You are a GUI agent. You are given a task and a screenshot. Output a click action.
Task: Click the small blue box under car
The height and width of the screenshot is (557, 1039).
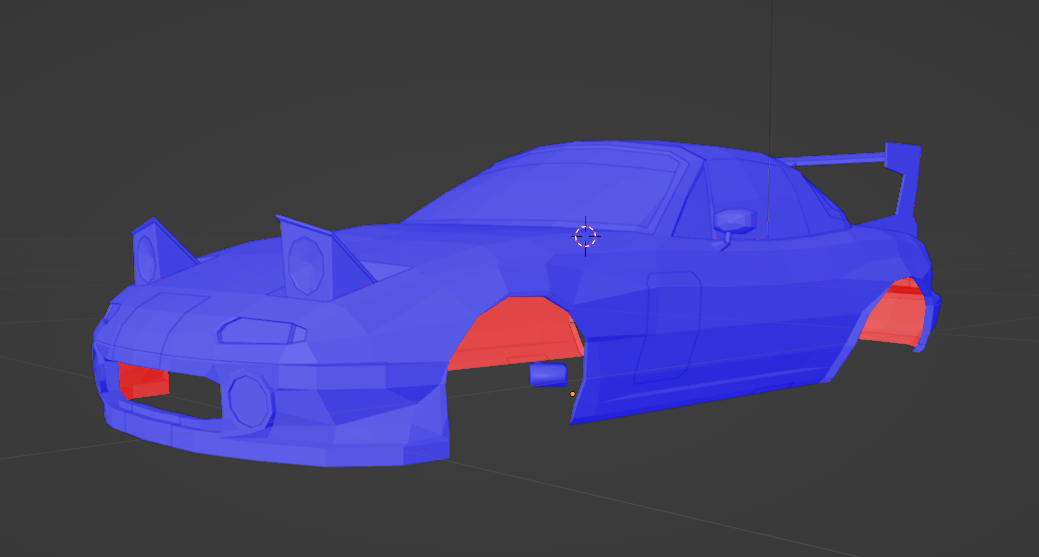(x=547, y=375)
